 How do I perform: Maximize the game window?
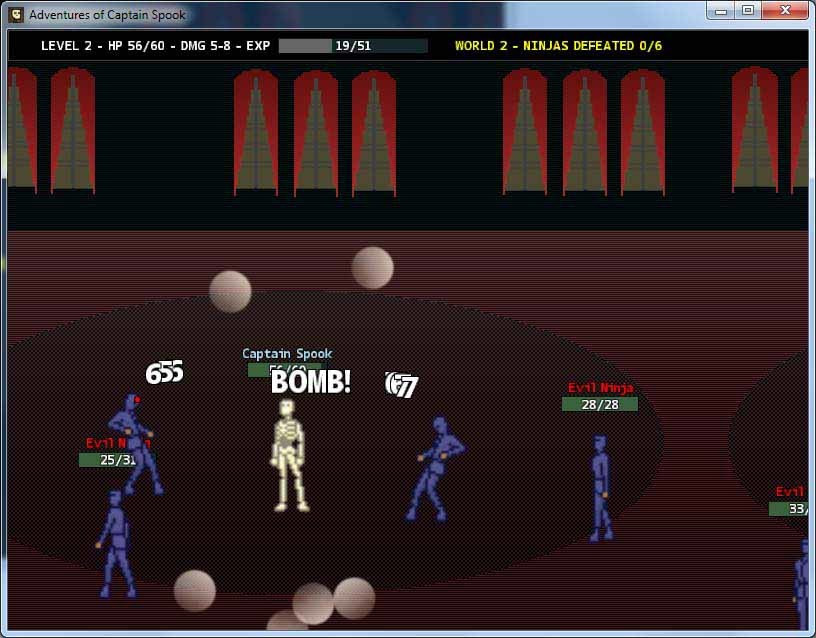[748, 10]
